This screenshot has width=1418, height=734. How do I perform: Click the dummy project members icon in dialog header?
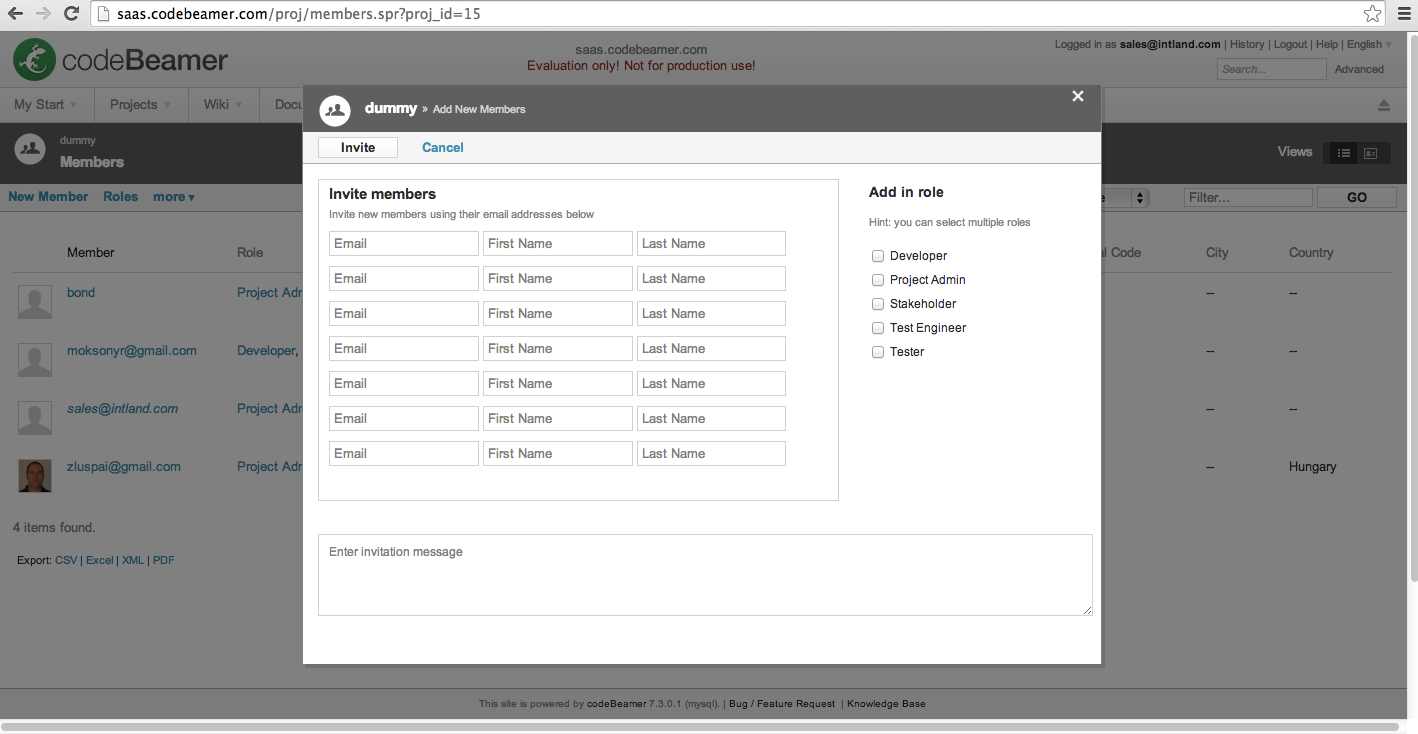[x=335, y=109]
